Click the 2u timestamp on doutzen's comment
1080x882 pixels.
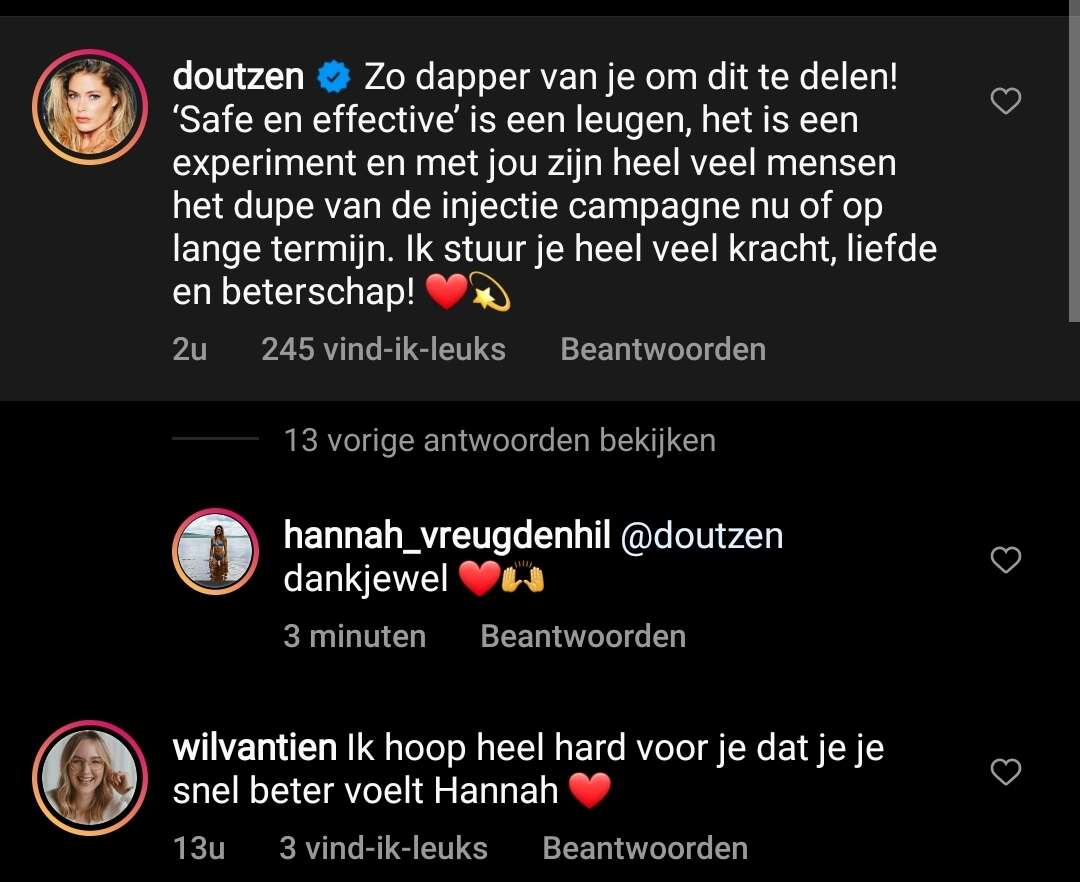click(x=189, y=349)
